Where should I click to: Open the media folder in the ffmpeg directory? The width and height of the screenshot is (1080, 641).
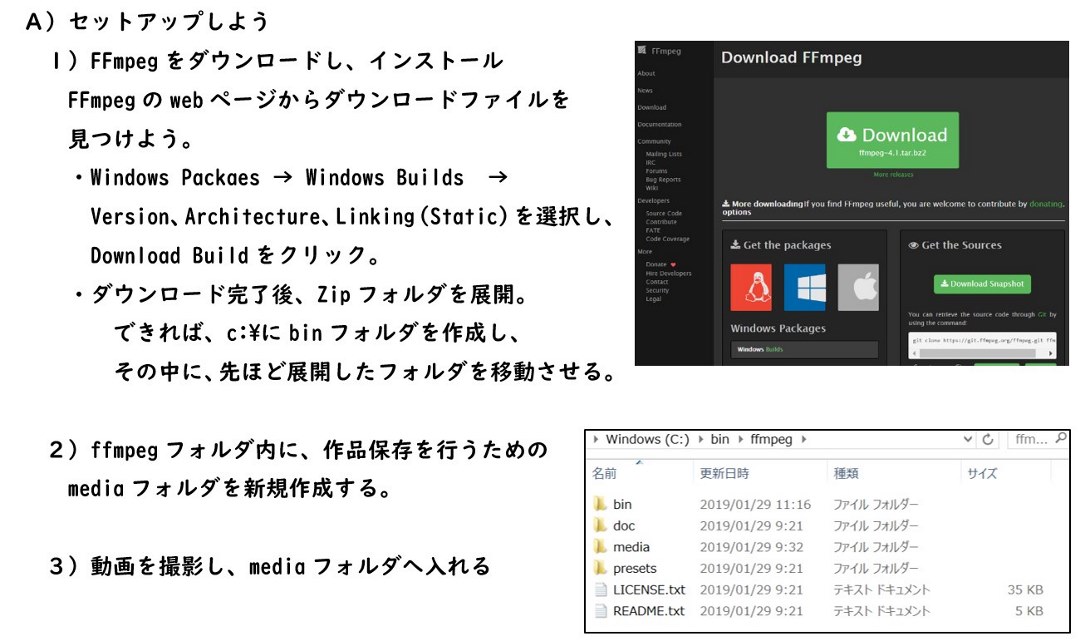click(x=631, y=546)
